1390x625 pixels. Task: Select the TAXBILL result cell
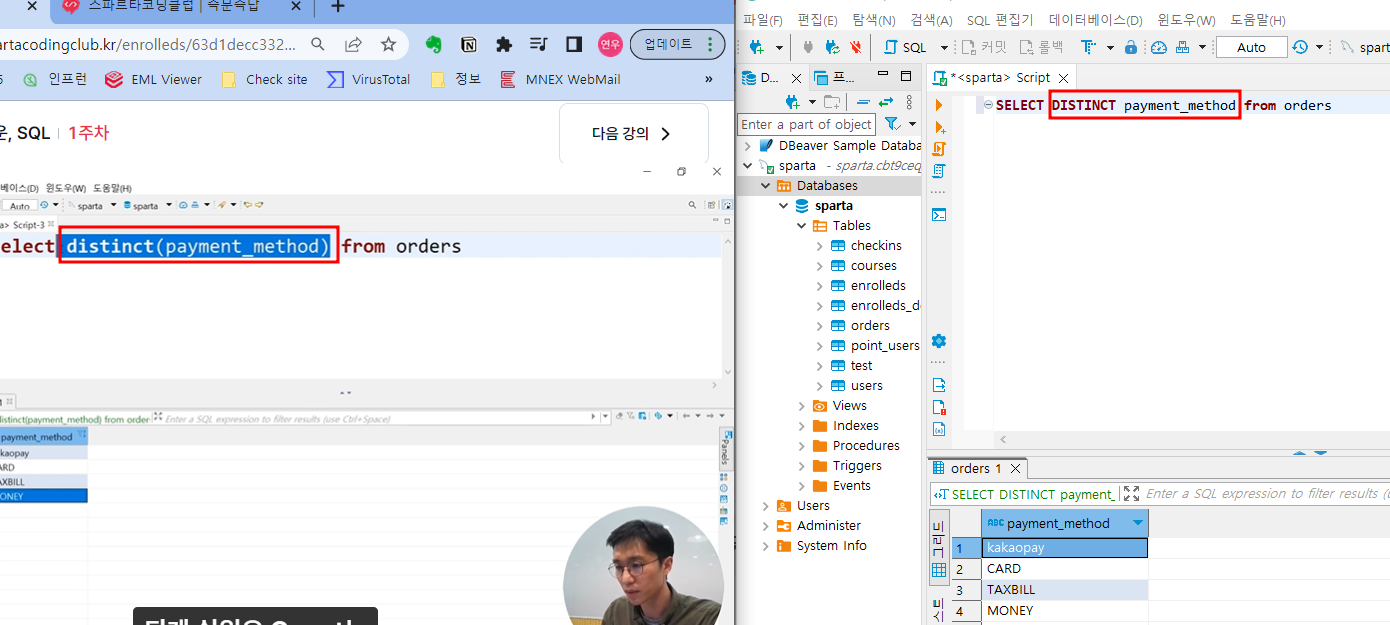(1064, 590)
